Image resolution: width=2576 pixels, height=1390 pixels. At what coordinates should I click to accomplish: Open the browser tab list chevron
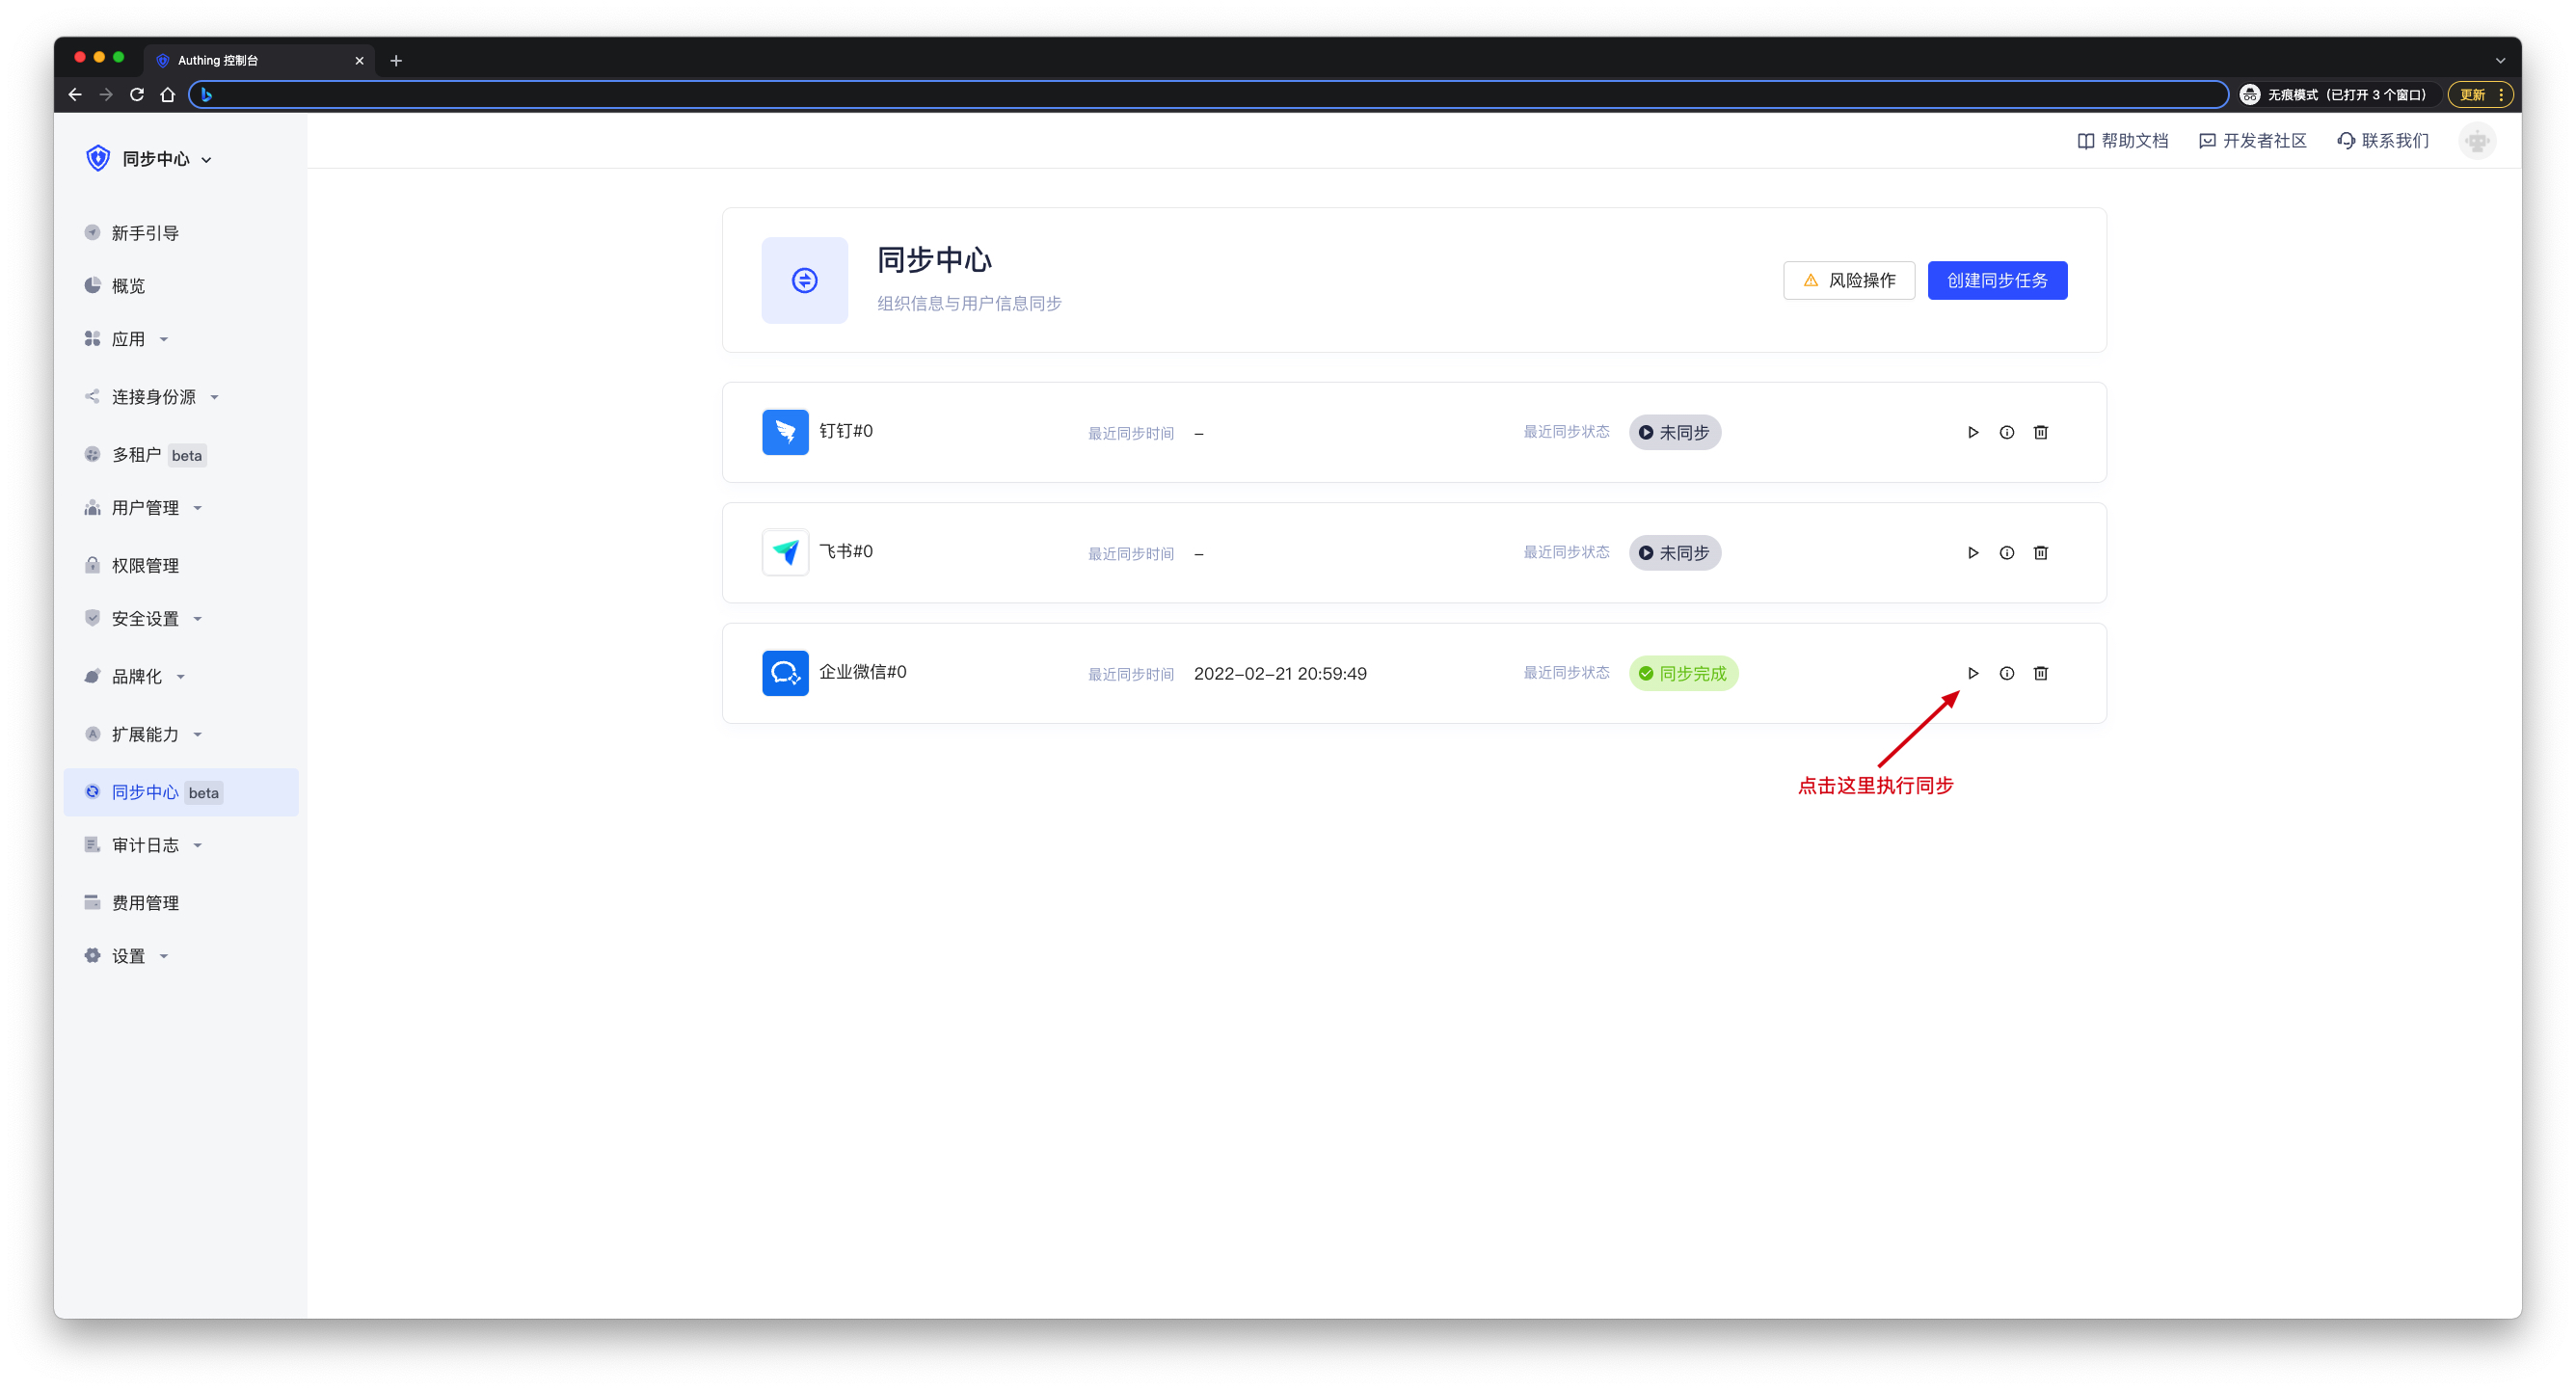click(x=2500, y=60)
